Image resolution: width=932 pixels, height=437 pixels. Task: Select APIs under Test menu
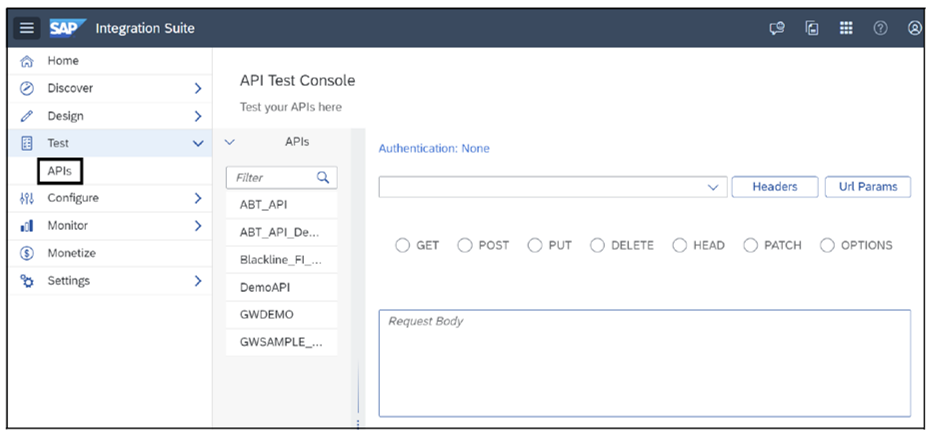click(59, 171)
